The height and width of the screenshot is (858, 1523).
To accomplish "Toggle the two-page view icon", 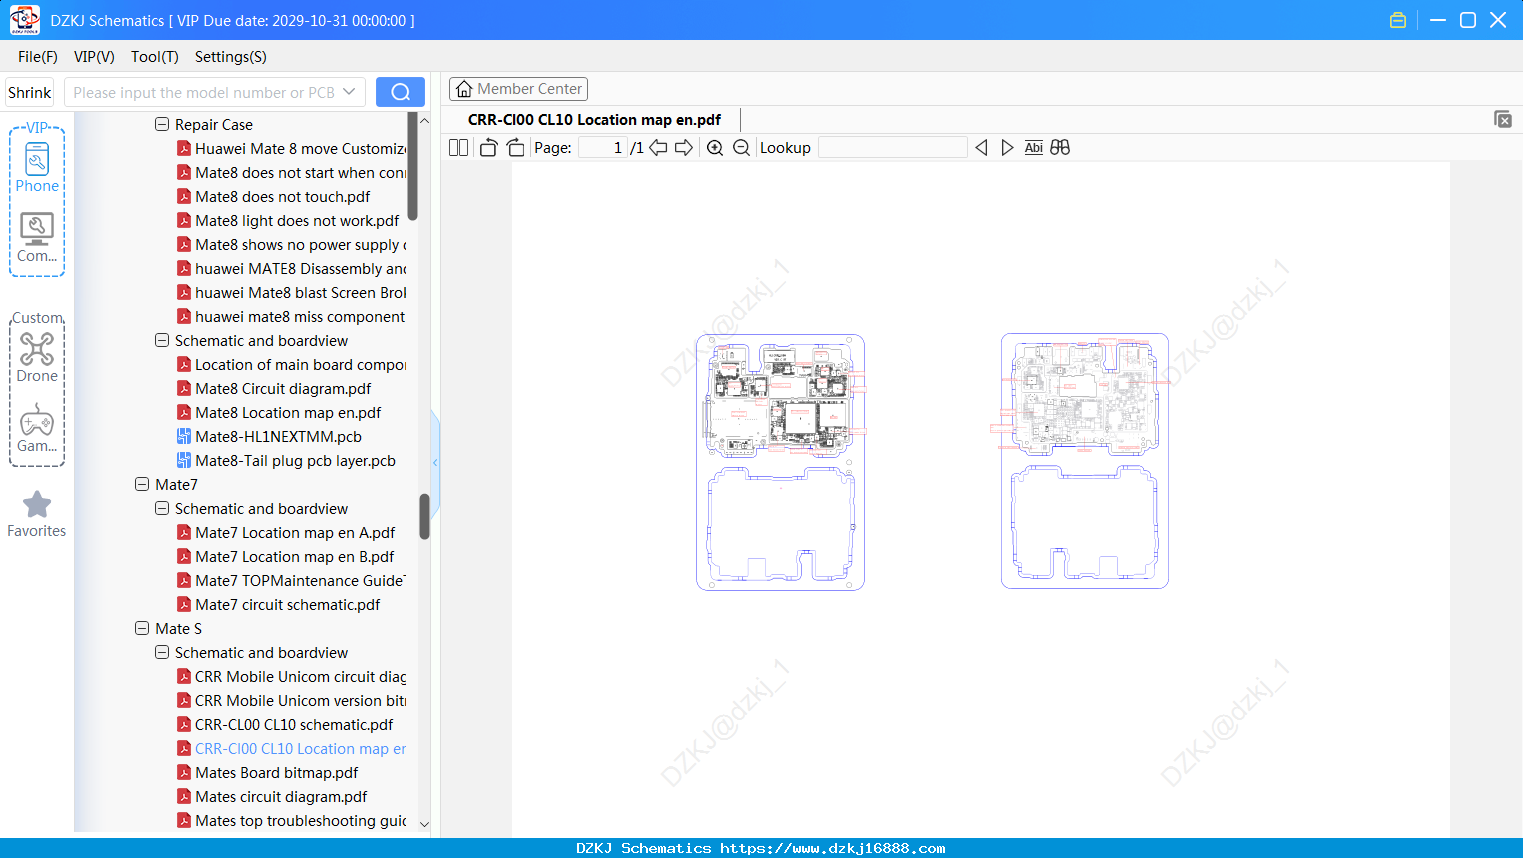I will (x=458, y=148).
